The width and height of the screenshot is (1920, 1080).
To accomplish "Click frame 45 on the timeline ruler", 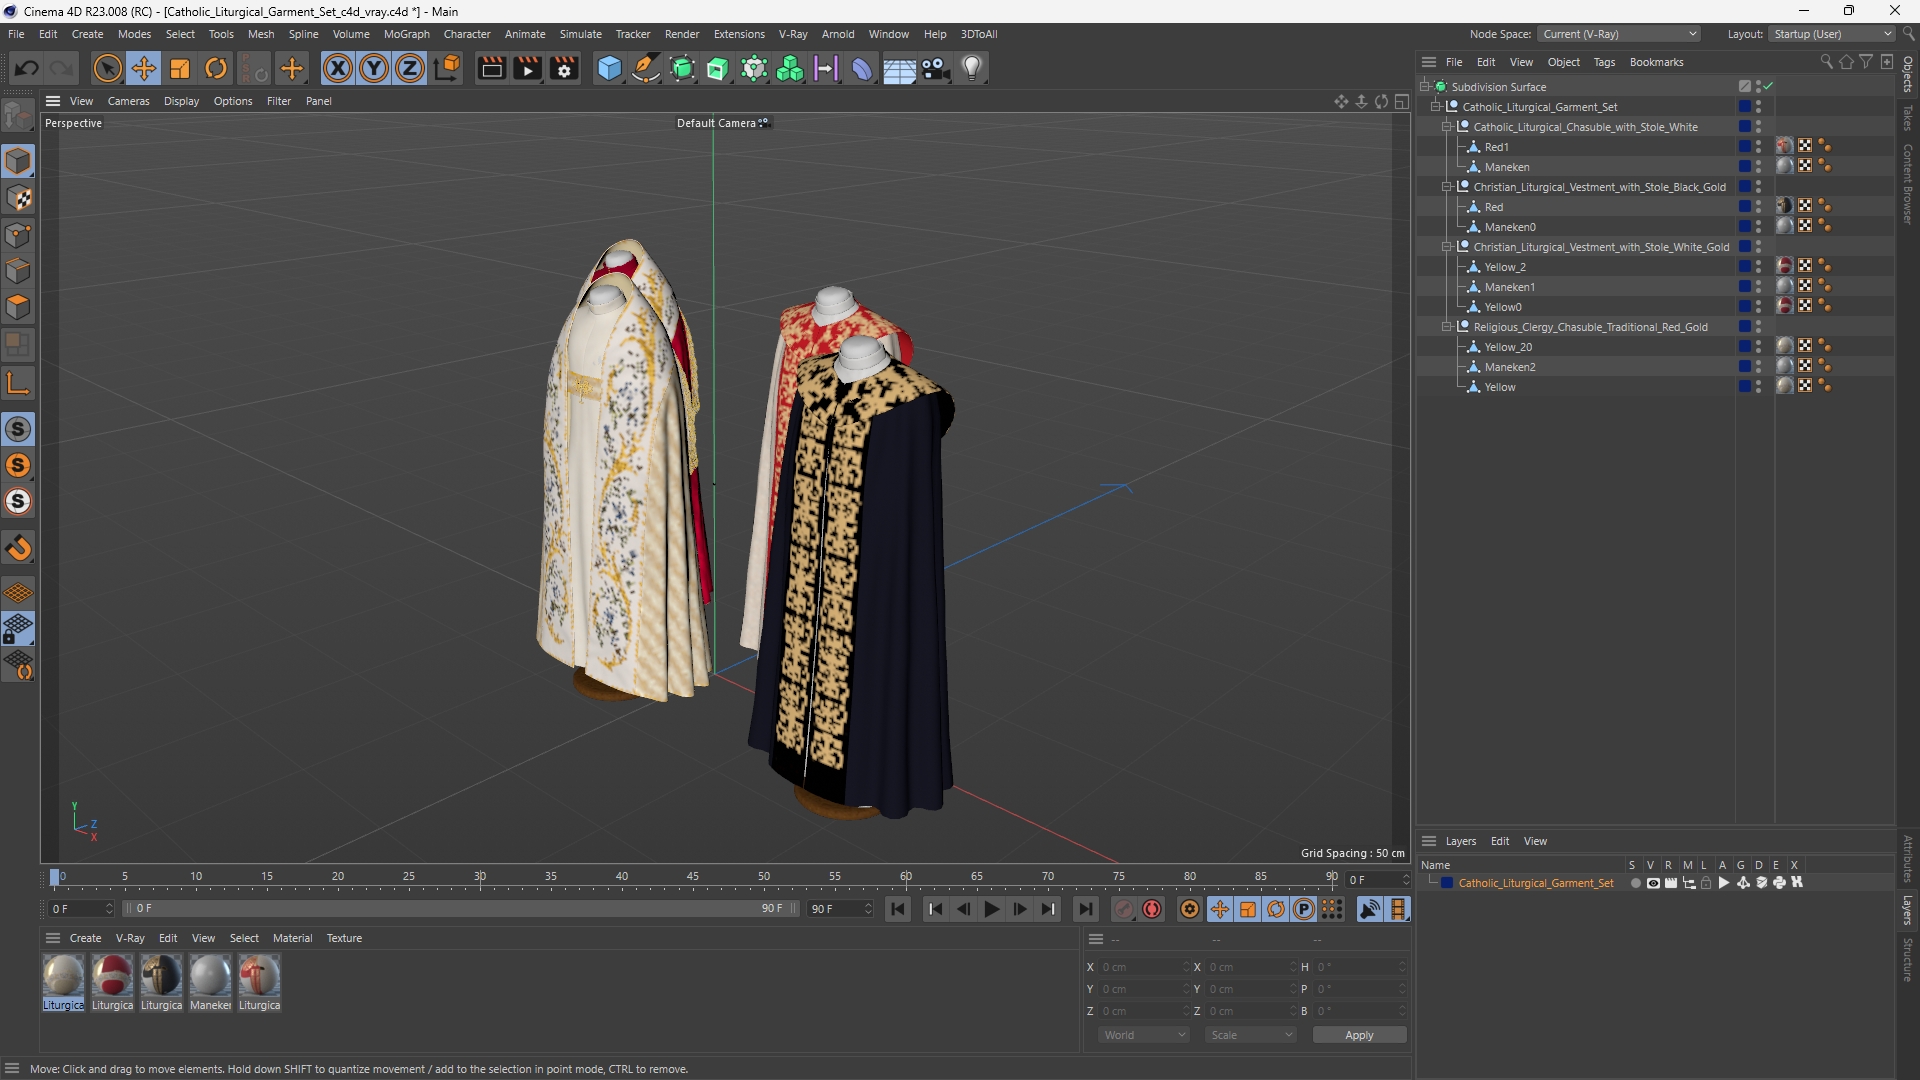I will tap(693, 877).
